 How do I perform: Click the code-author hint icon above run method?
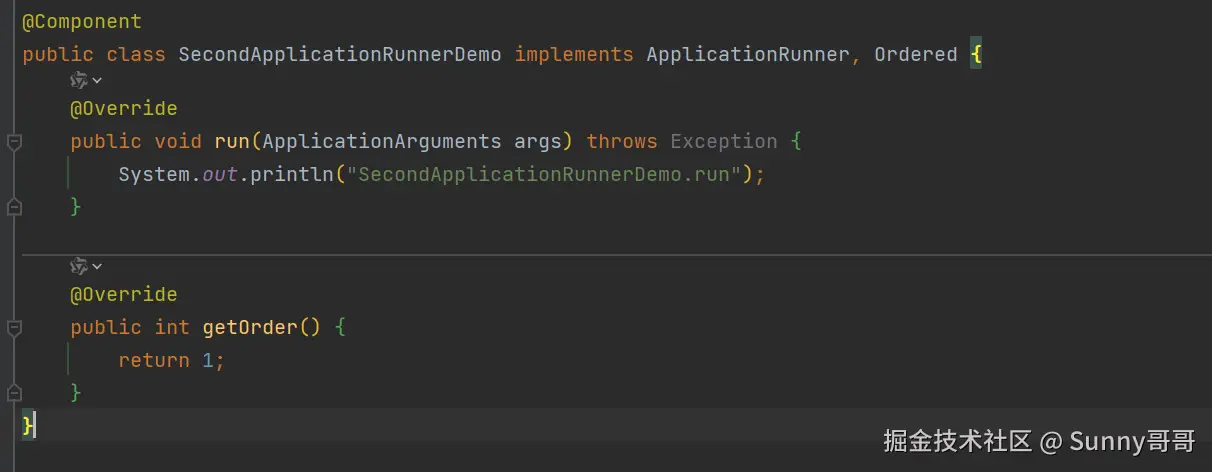coord(79,80)
